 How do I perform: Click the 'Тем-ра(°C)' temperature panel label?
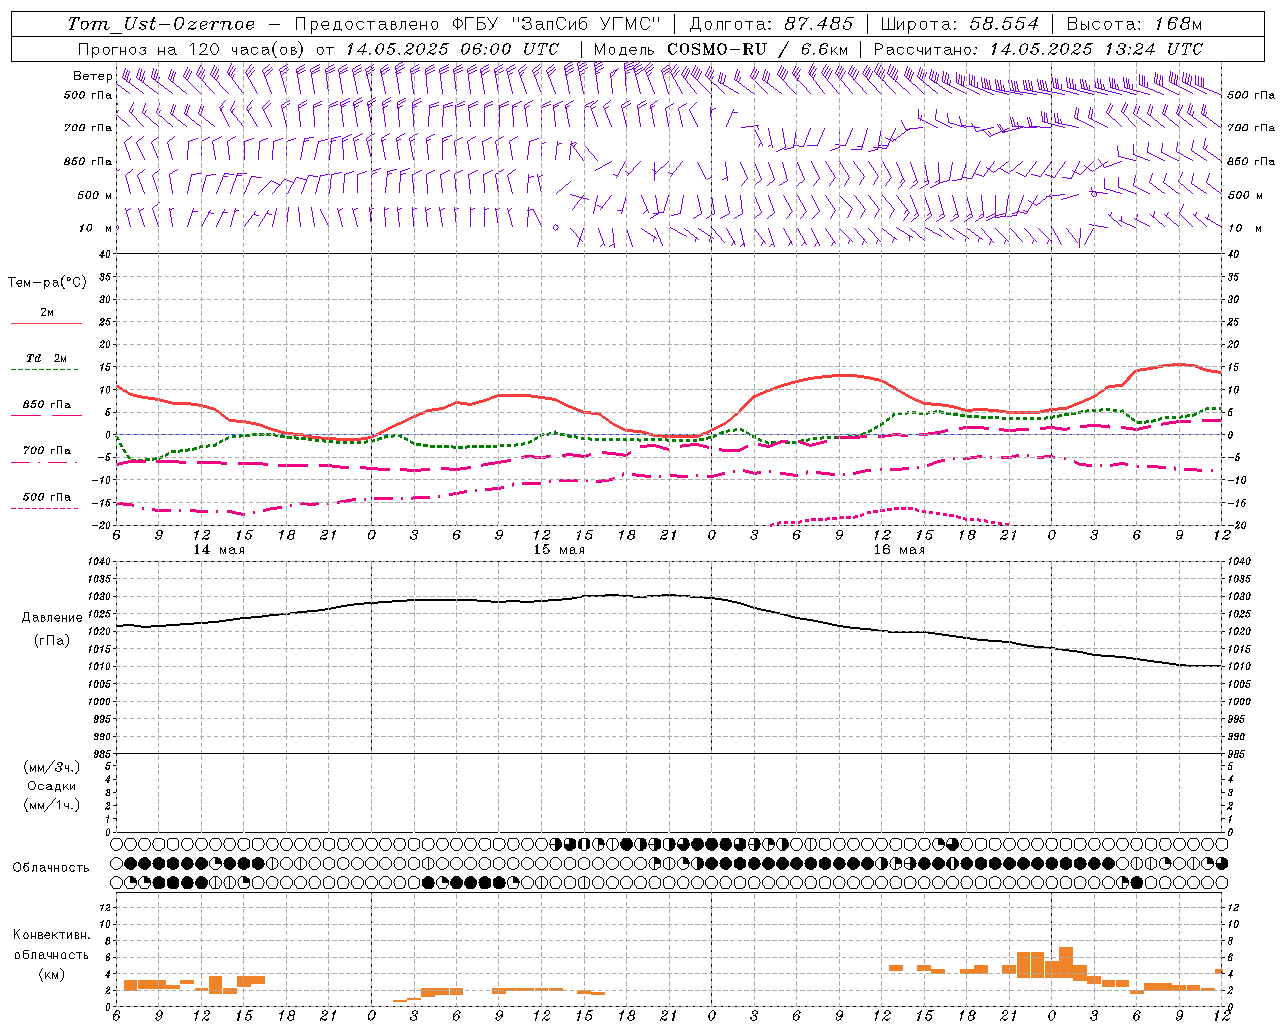47,283
